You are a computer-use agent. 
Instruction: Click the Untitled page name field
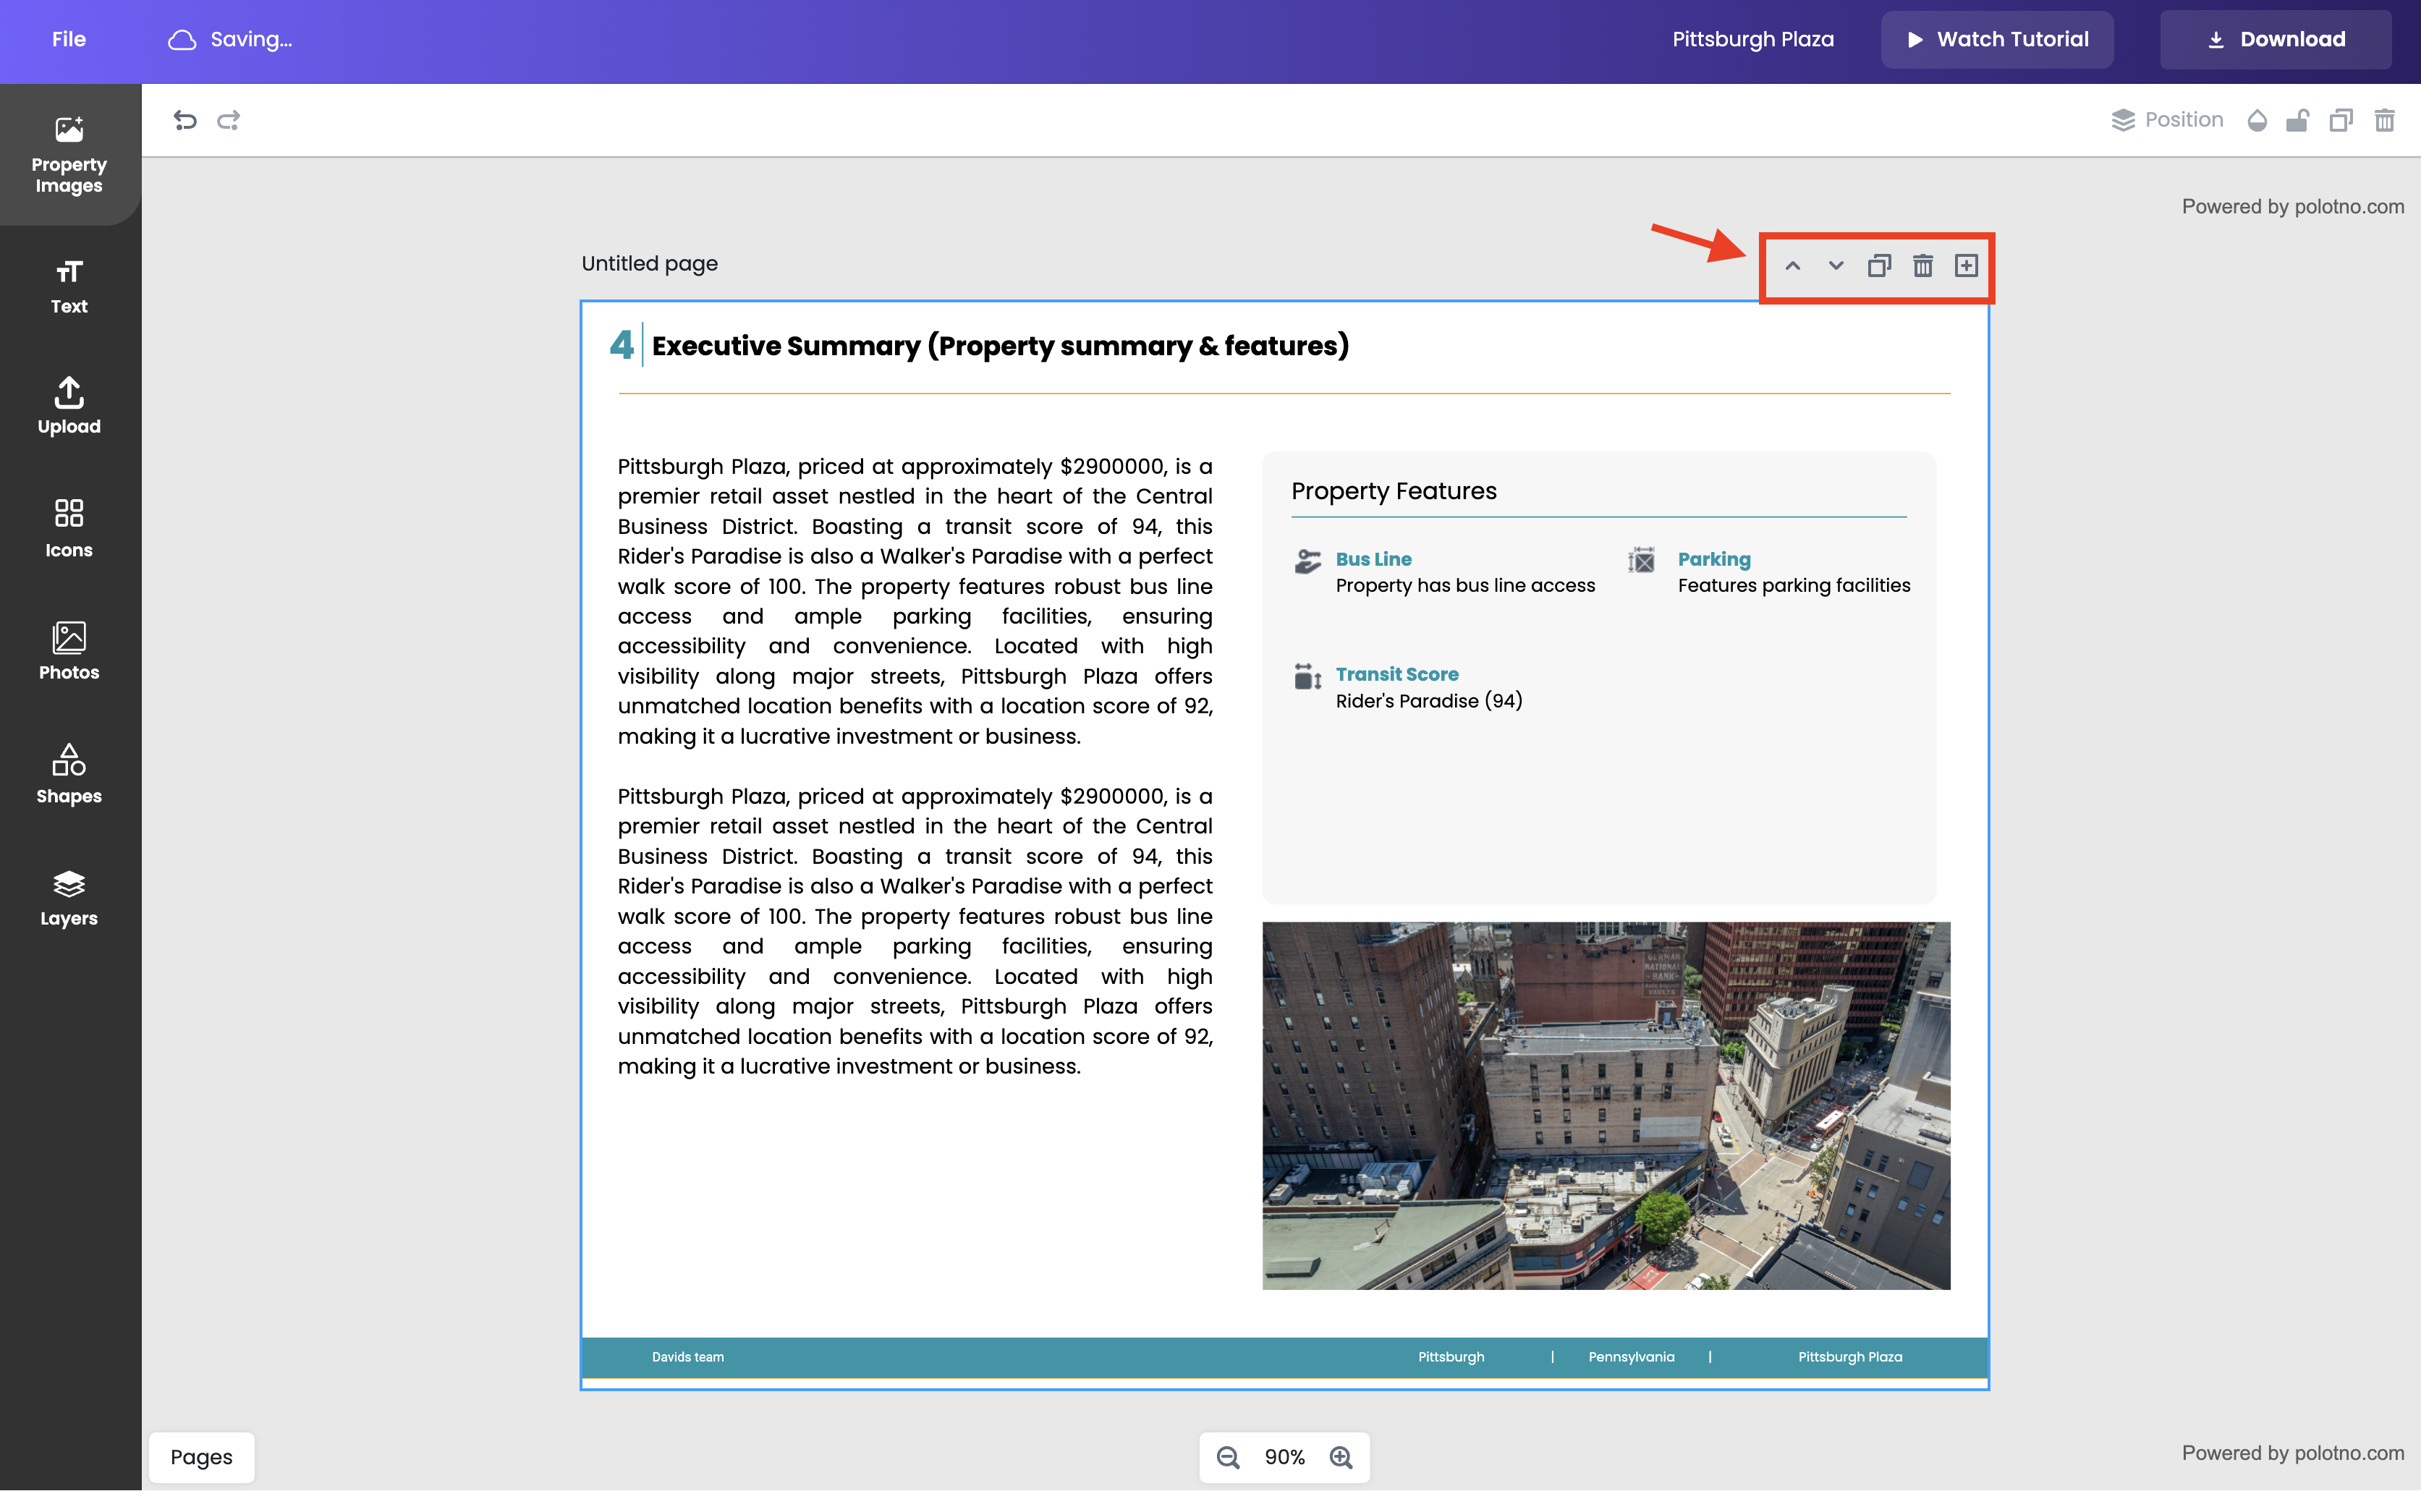click(650, 263)
